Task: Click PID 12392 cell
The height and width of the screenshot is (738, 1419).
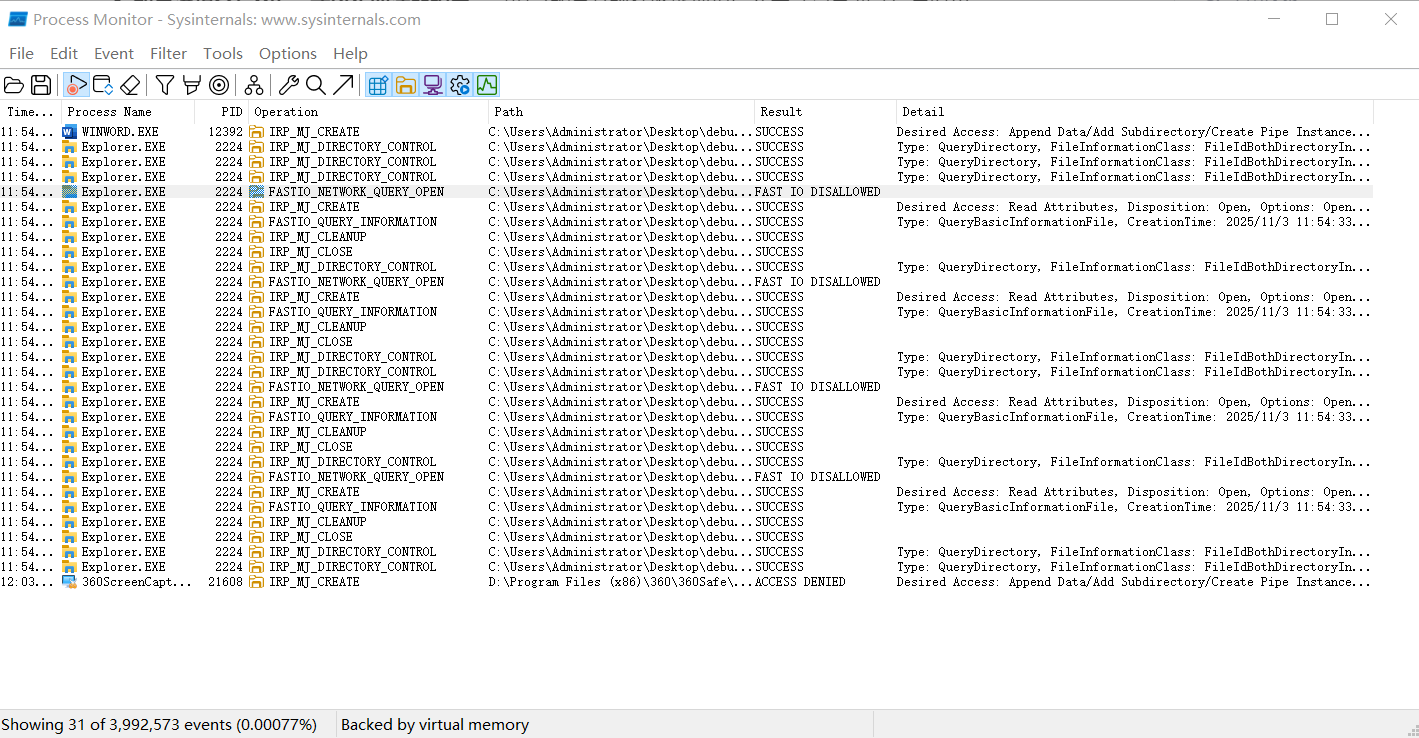Action: (225, 132)
